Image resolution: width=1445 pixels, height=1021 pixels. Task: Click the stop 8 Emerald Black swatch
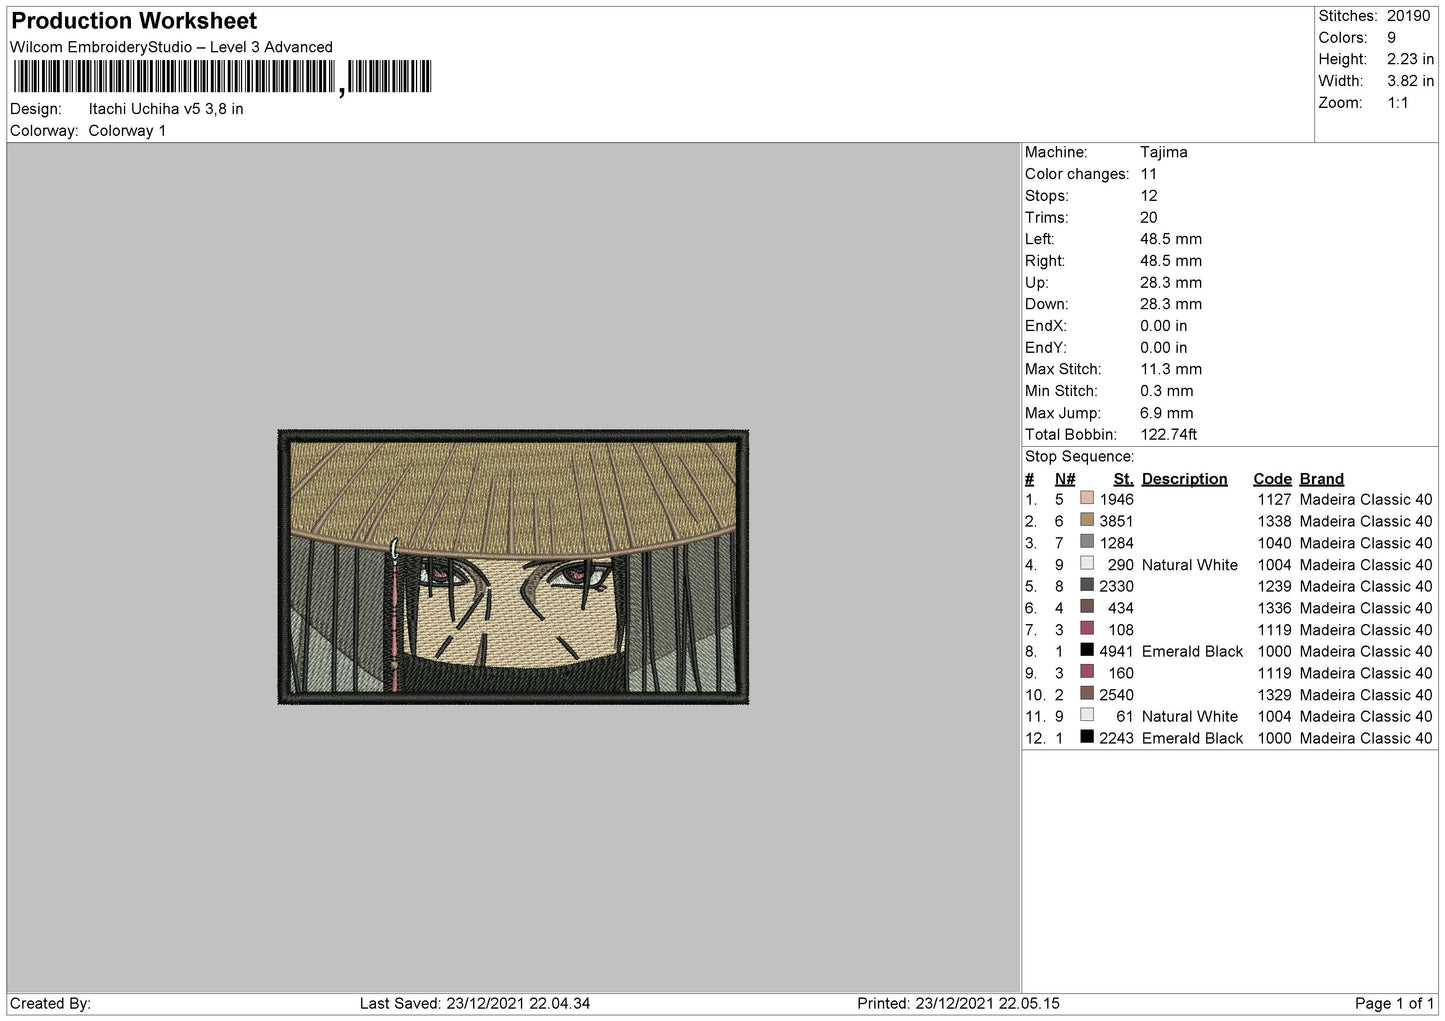click(x=1087, y=650)
